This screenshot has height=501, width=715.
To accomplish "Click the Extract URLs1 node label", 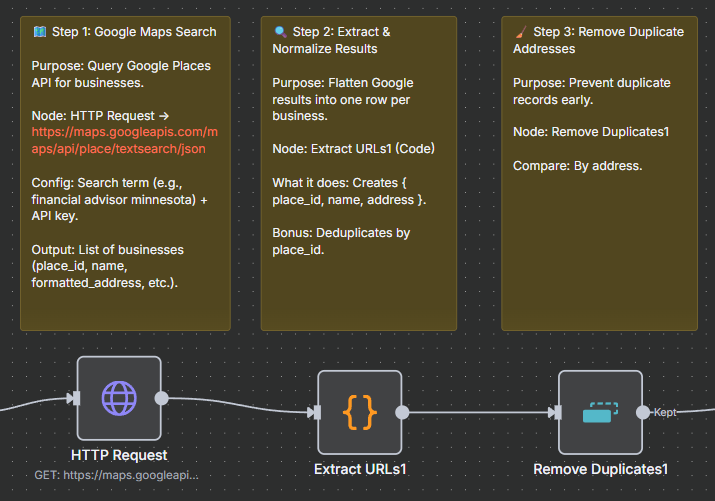I will [x=360, y=469].
